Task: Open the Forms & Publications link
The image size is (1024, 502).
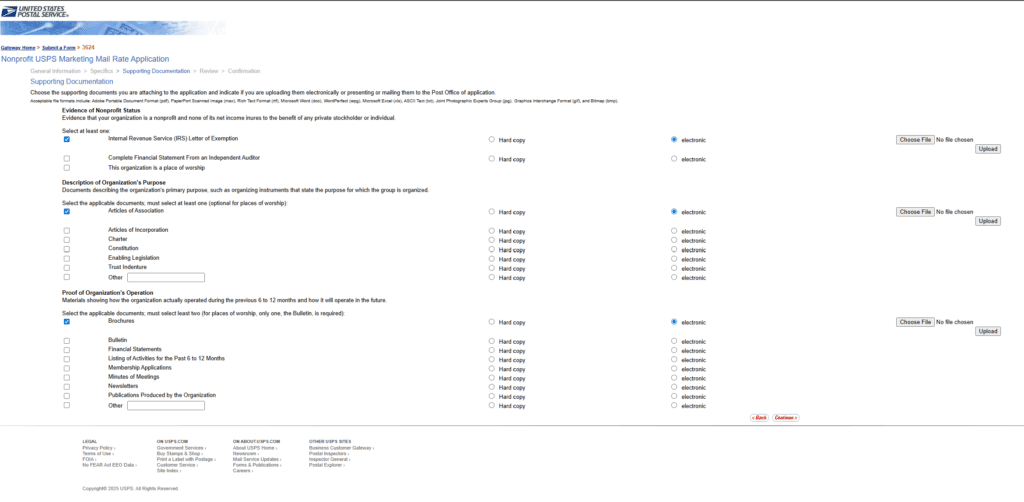Action: [x=257, y=465]
